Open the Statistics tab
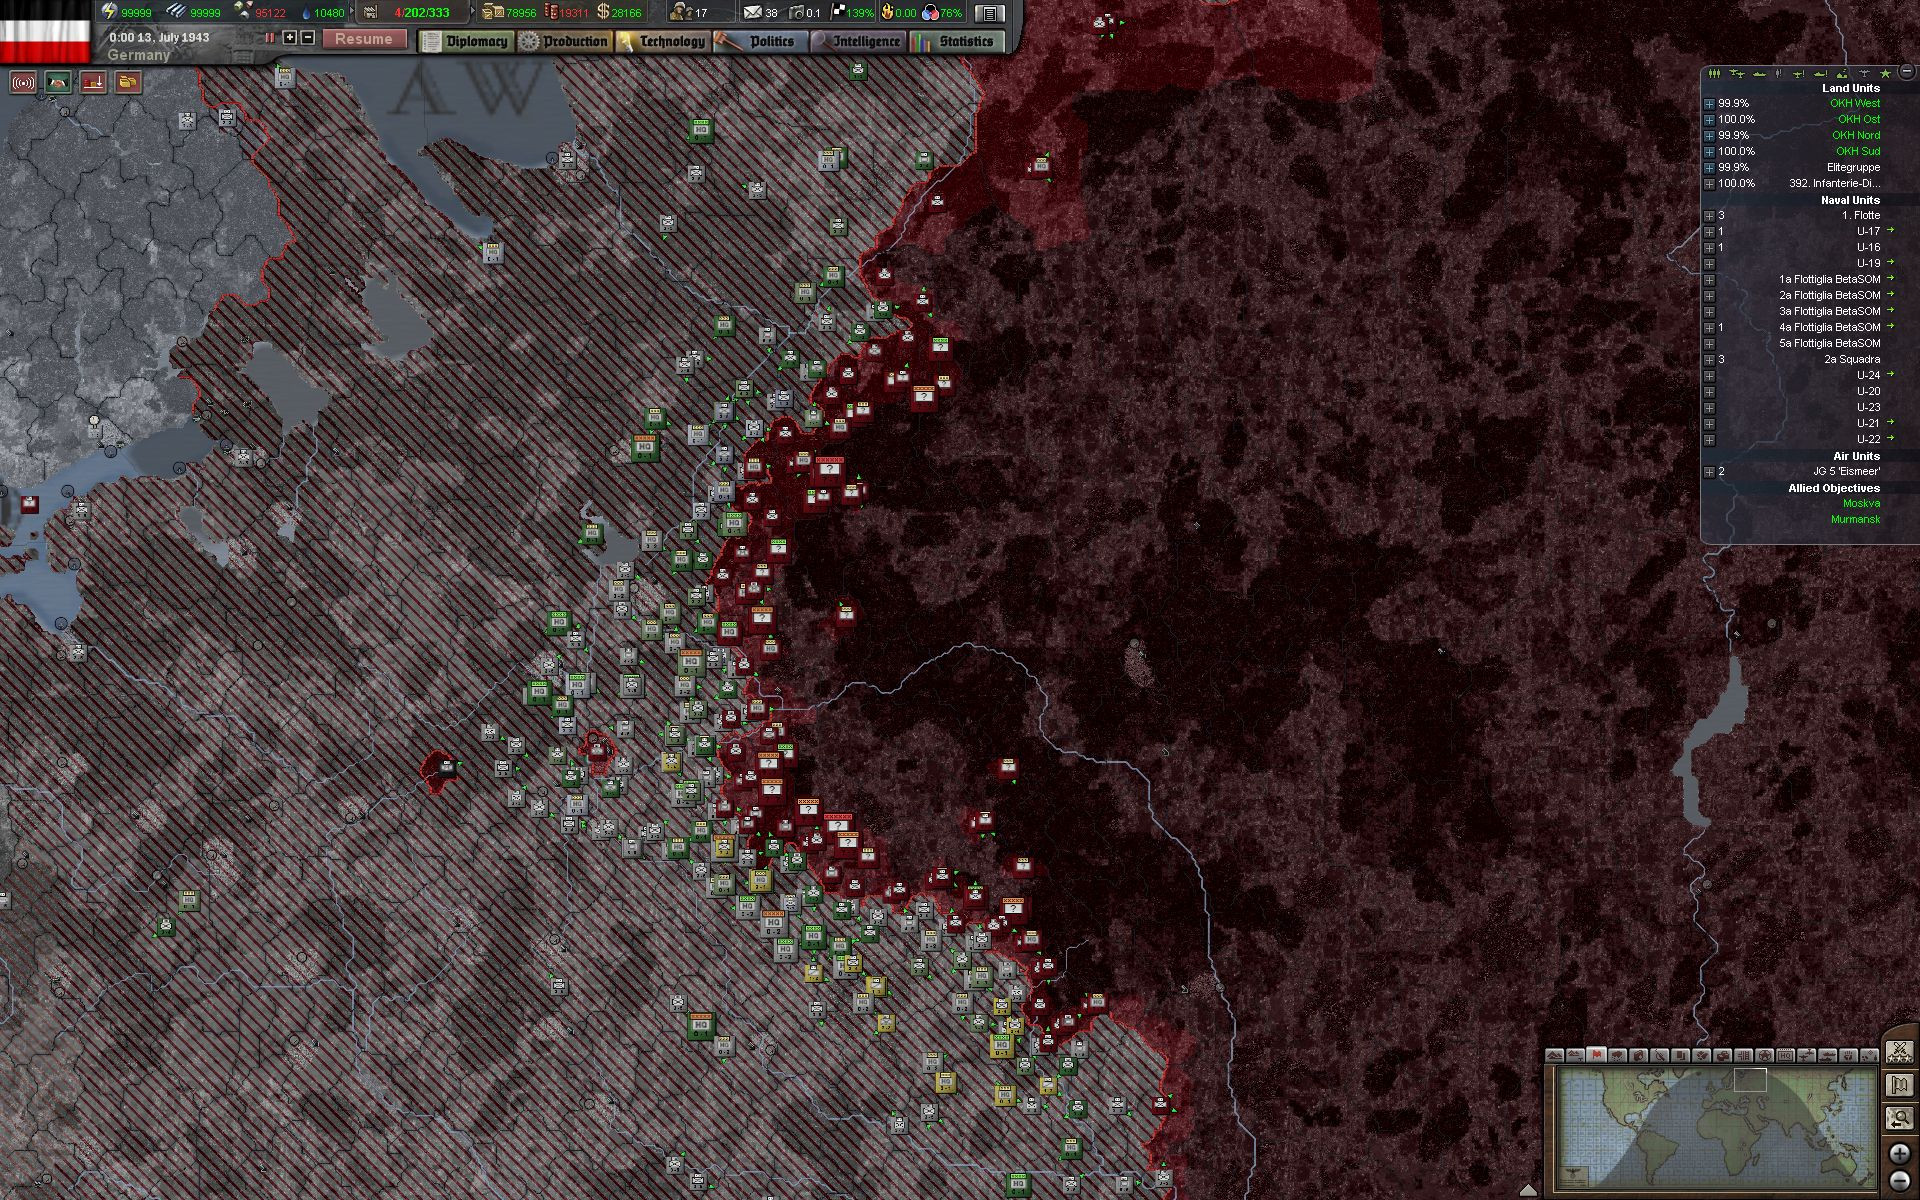Image resolution: width=1920 pixels, height=1200 pixels. click(956, 41)
